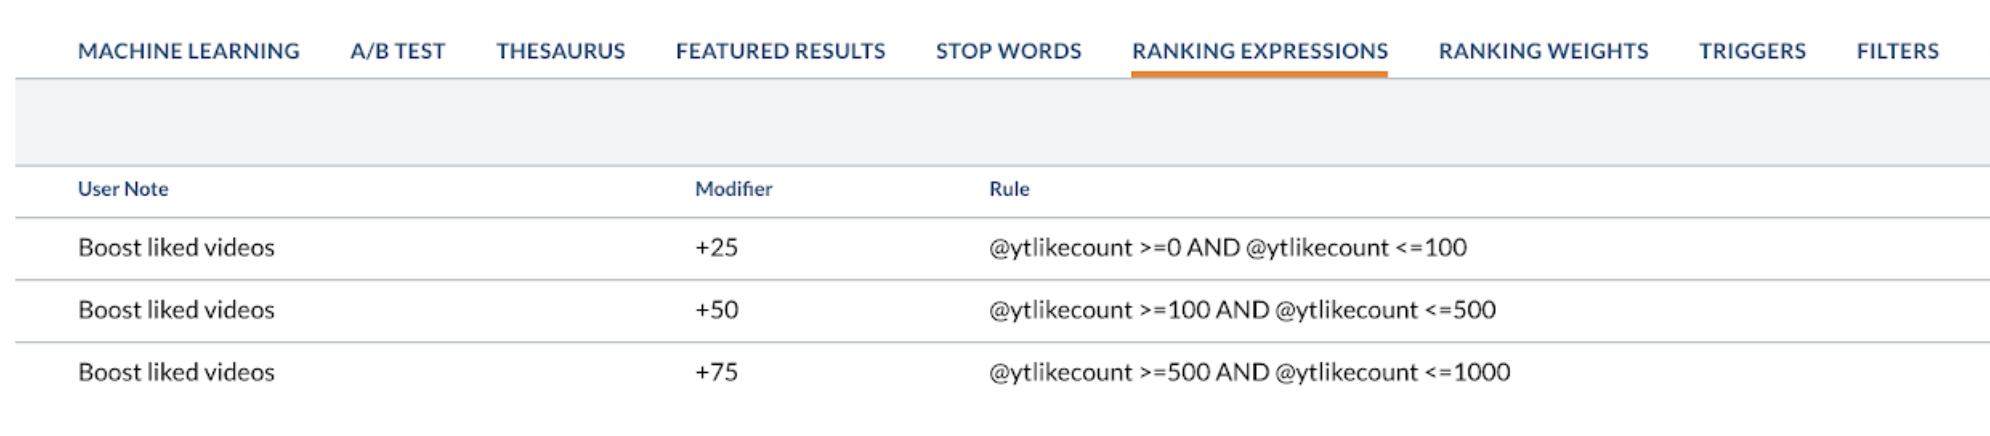Go to the Featured Results tab

[781, 51]
